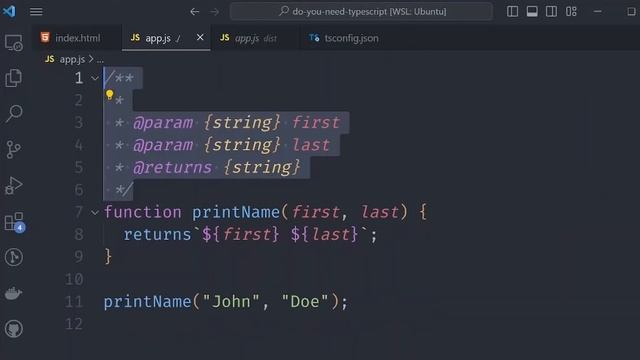Open the Search view
The height and width of the screenshot is (360, 640).
pyautogui.click(x=14, y=114)
